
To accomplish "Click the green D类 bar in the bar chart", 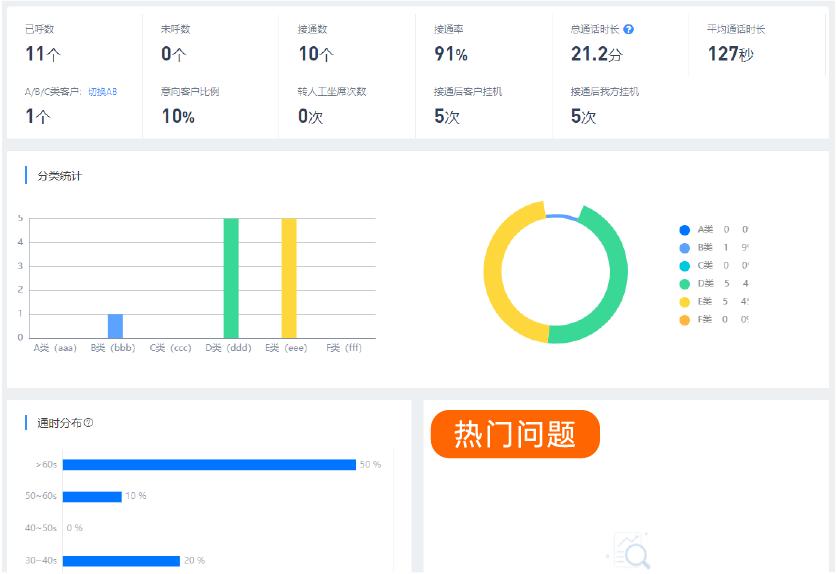I will pos(231,278).
